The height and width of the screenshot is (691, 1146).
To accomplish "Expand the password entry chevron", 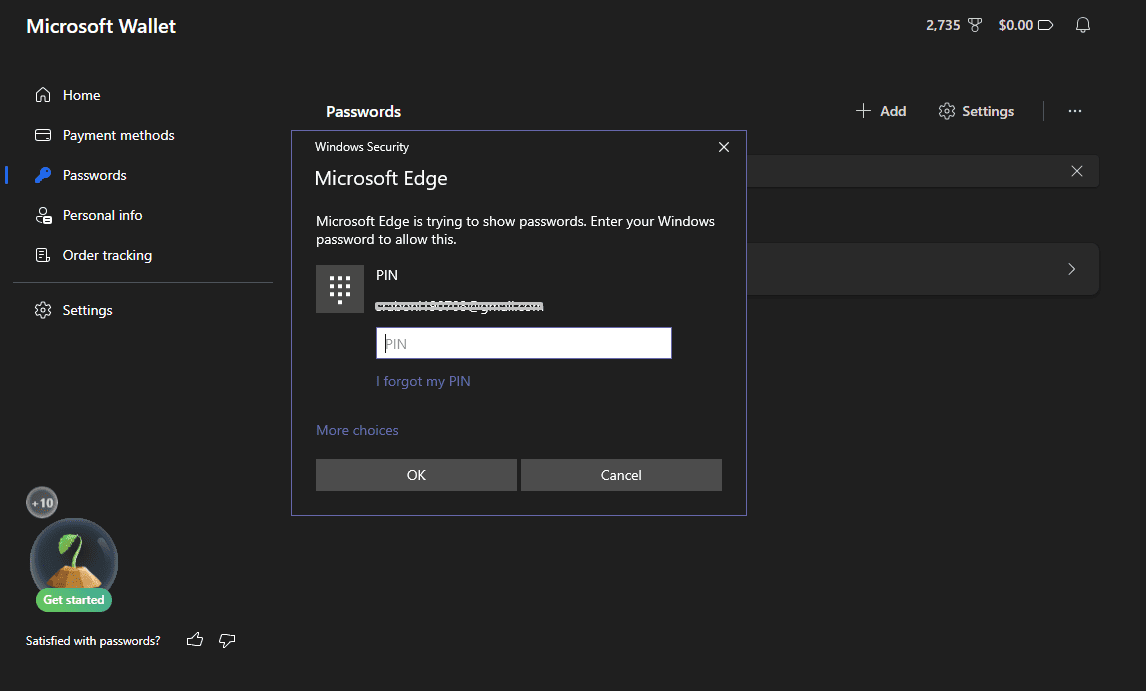I will 1071,269.
